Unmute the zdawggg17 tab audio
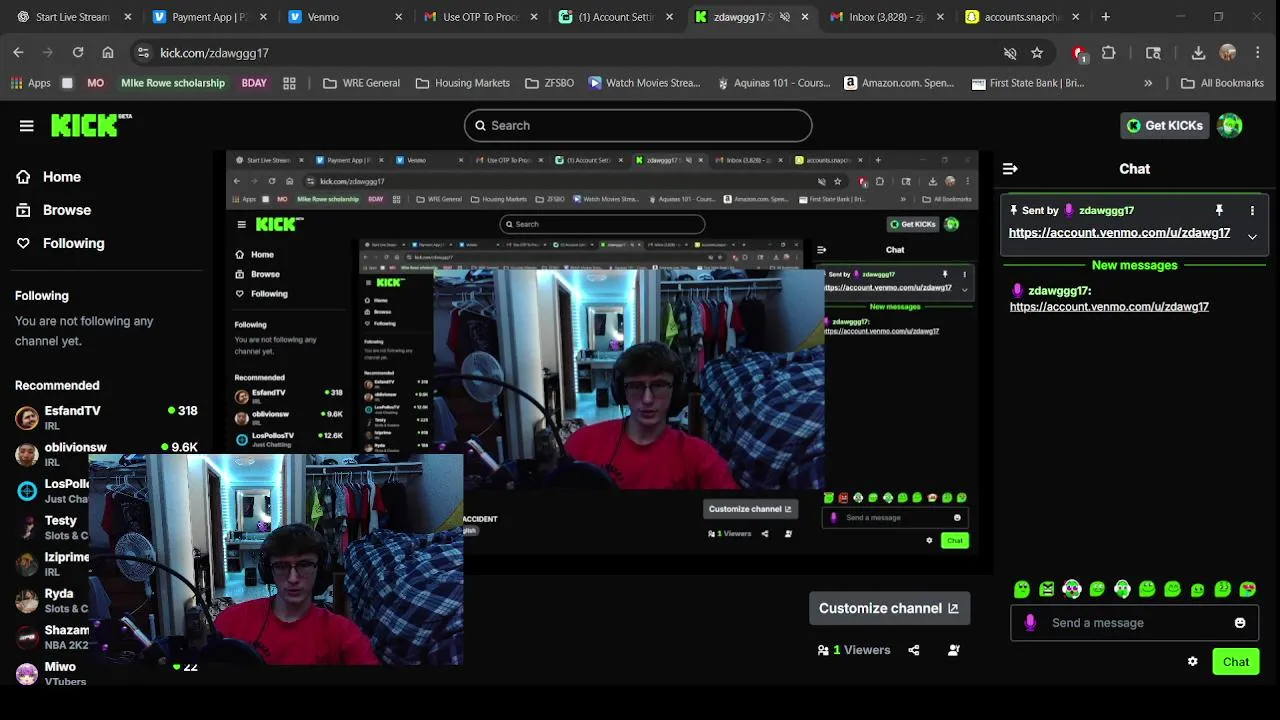Screen dimensions: 1280x720 (x=785, y=17)
